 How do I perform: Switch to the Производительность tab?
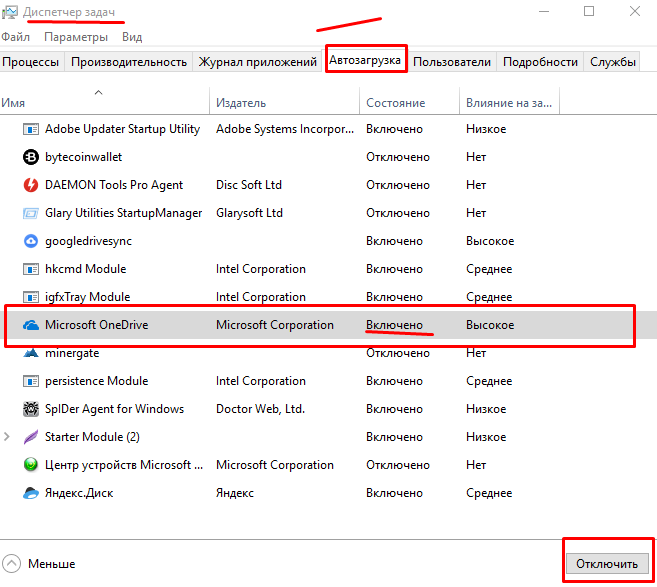click(x=129, y=62)
